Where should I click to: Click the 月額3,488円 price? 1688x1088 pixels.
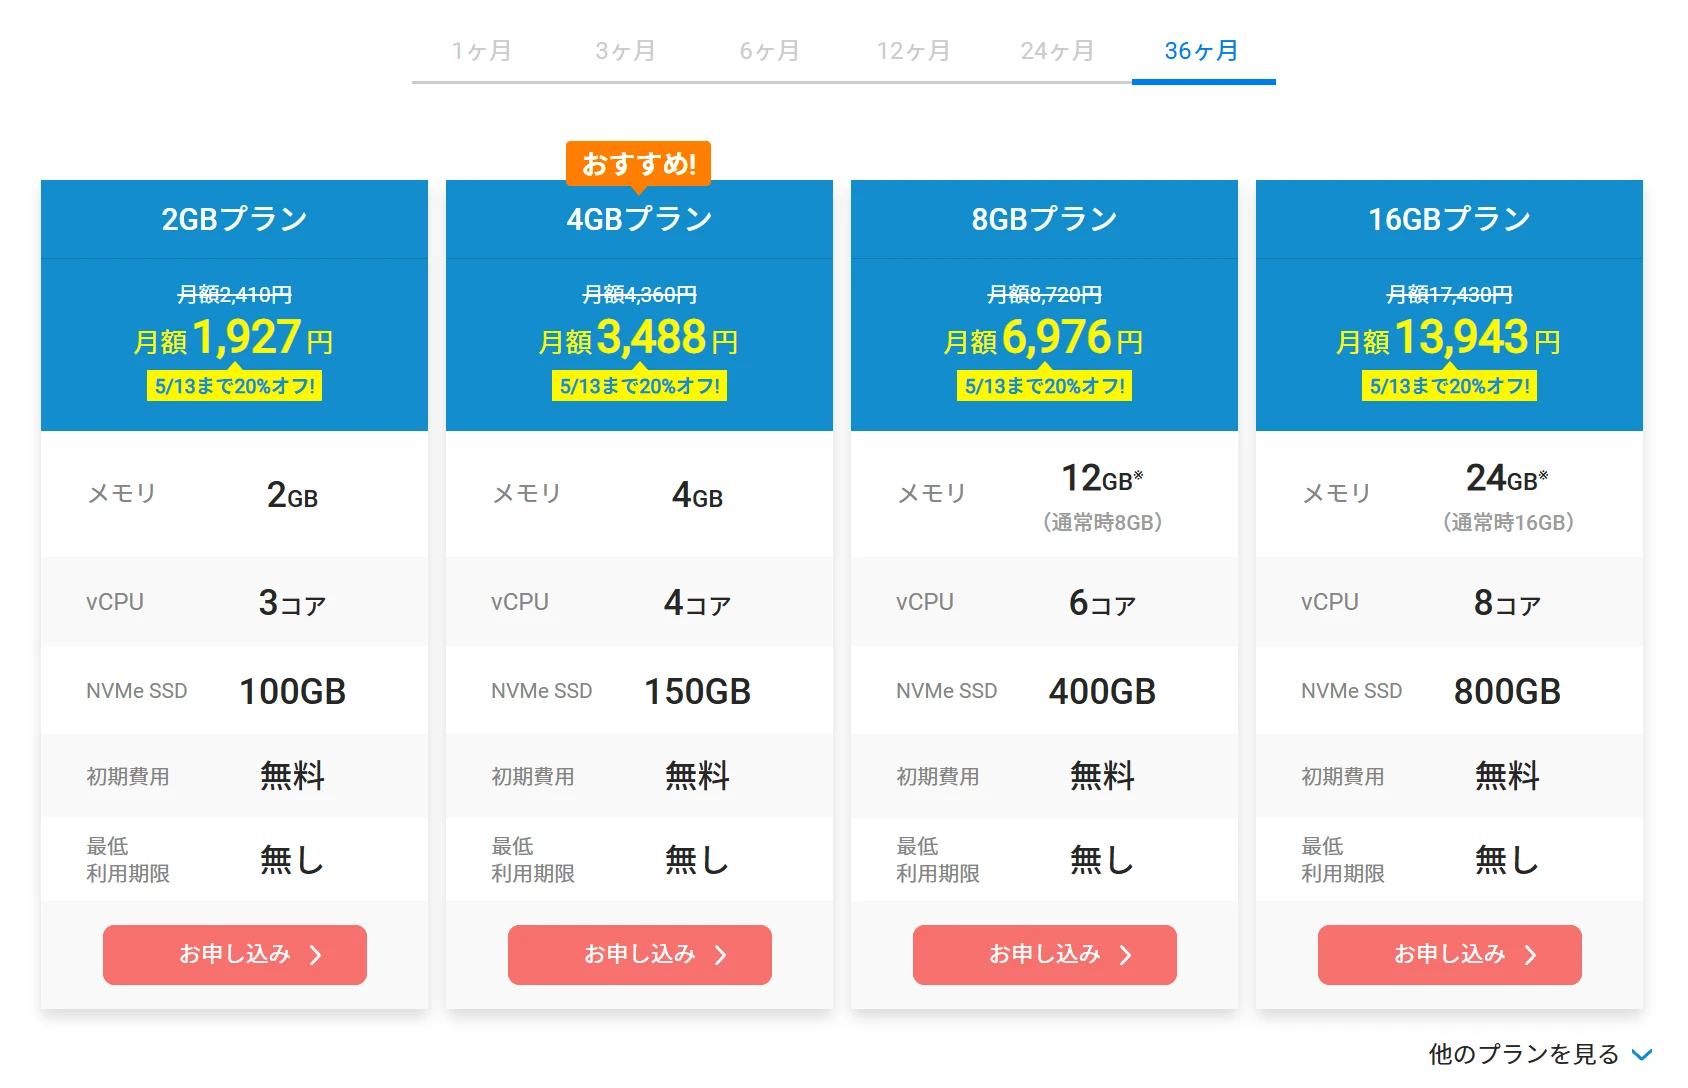tap(639, 338)
